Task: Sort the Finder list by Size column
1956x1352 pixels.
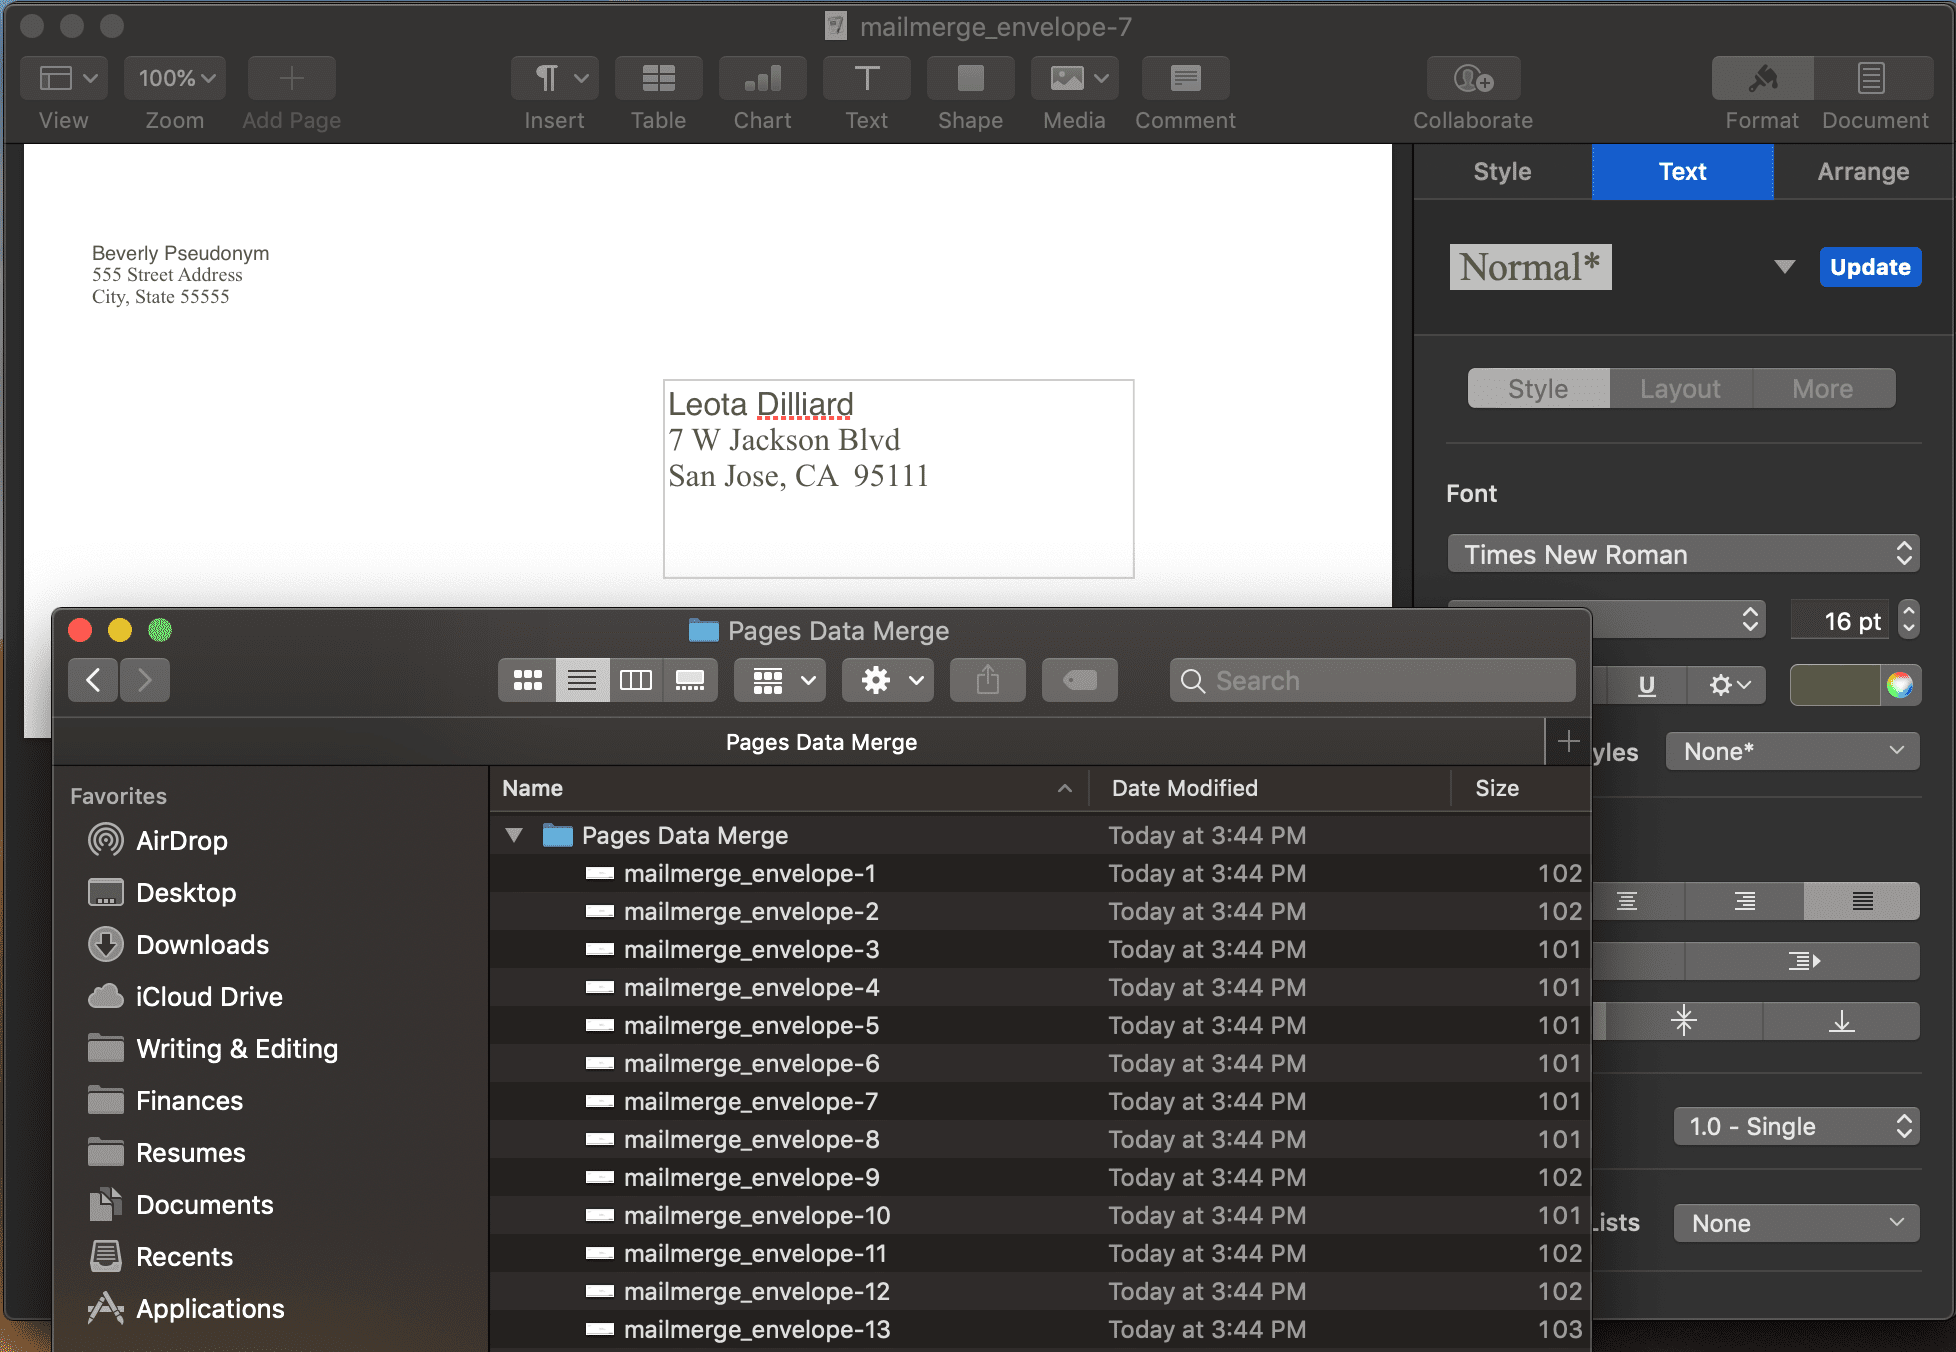Action: click(x=1521, y=788)
